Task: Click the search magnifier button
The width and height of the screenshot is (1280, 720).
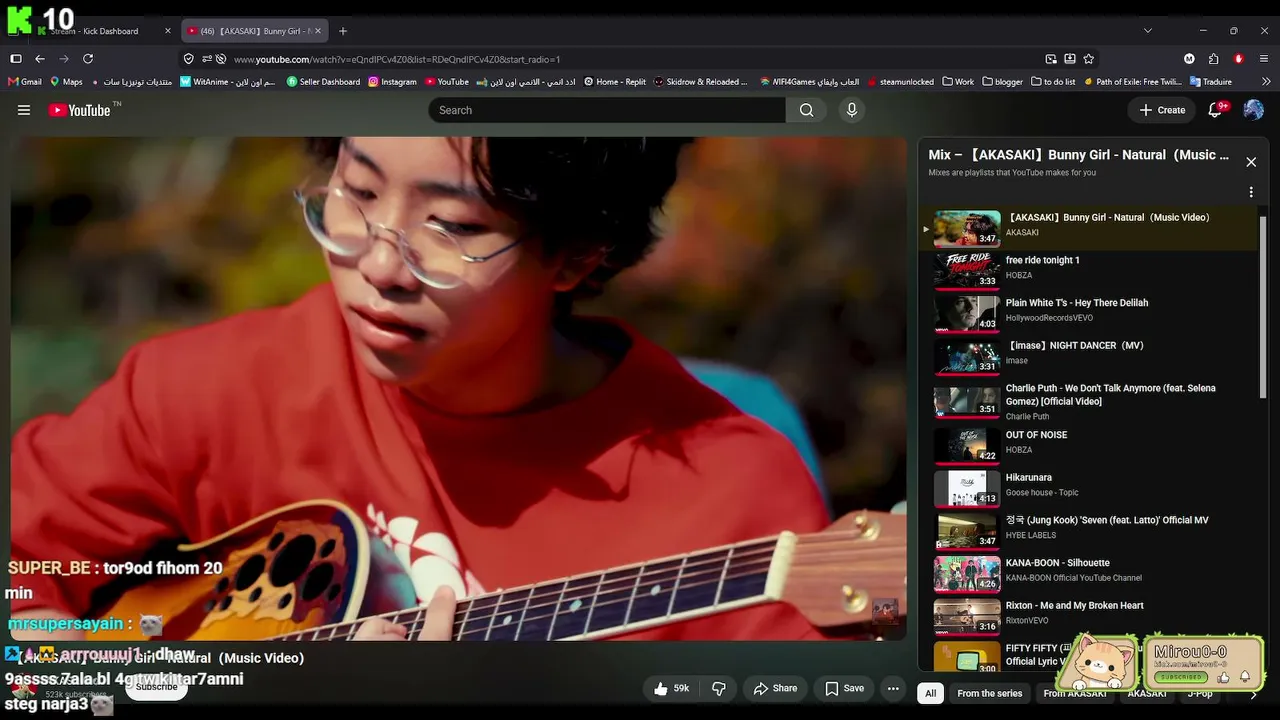Action: point(806,110)
